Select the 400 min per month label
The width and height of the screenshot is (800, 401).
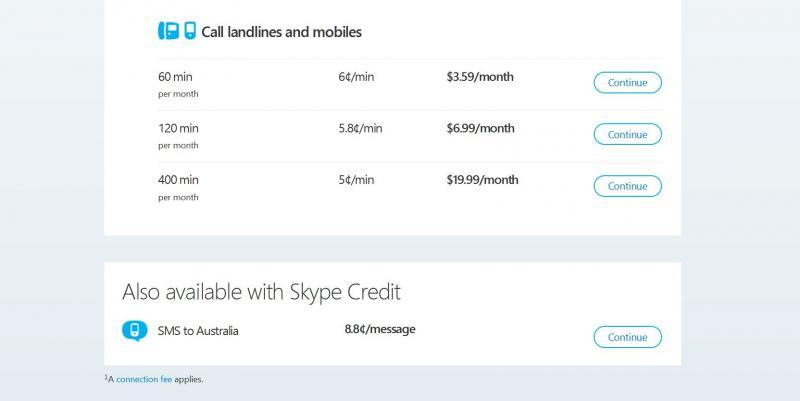tap(178, 188)
